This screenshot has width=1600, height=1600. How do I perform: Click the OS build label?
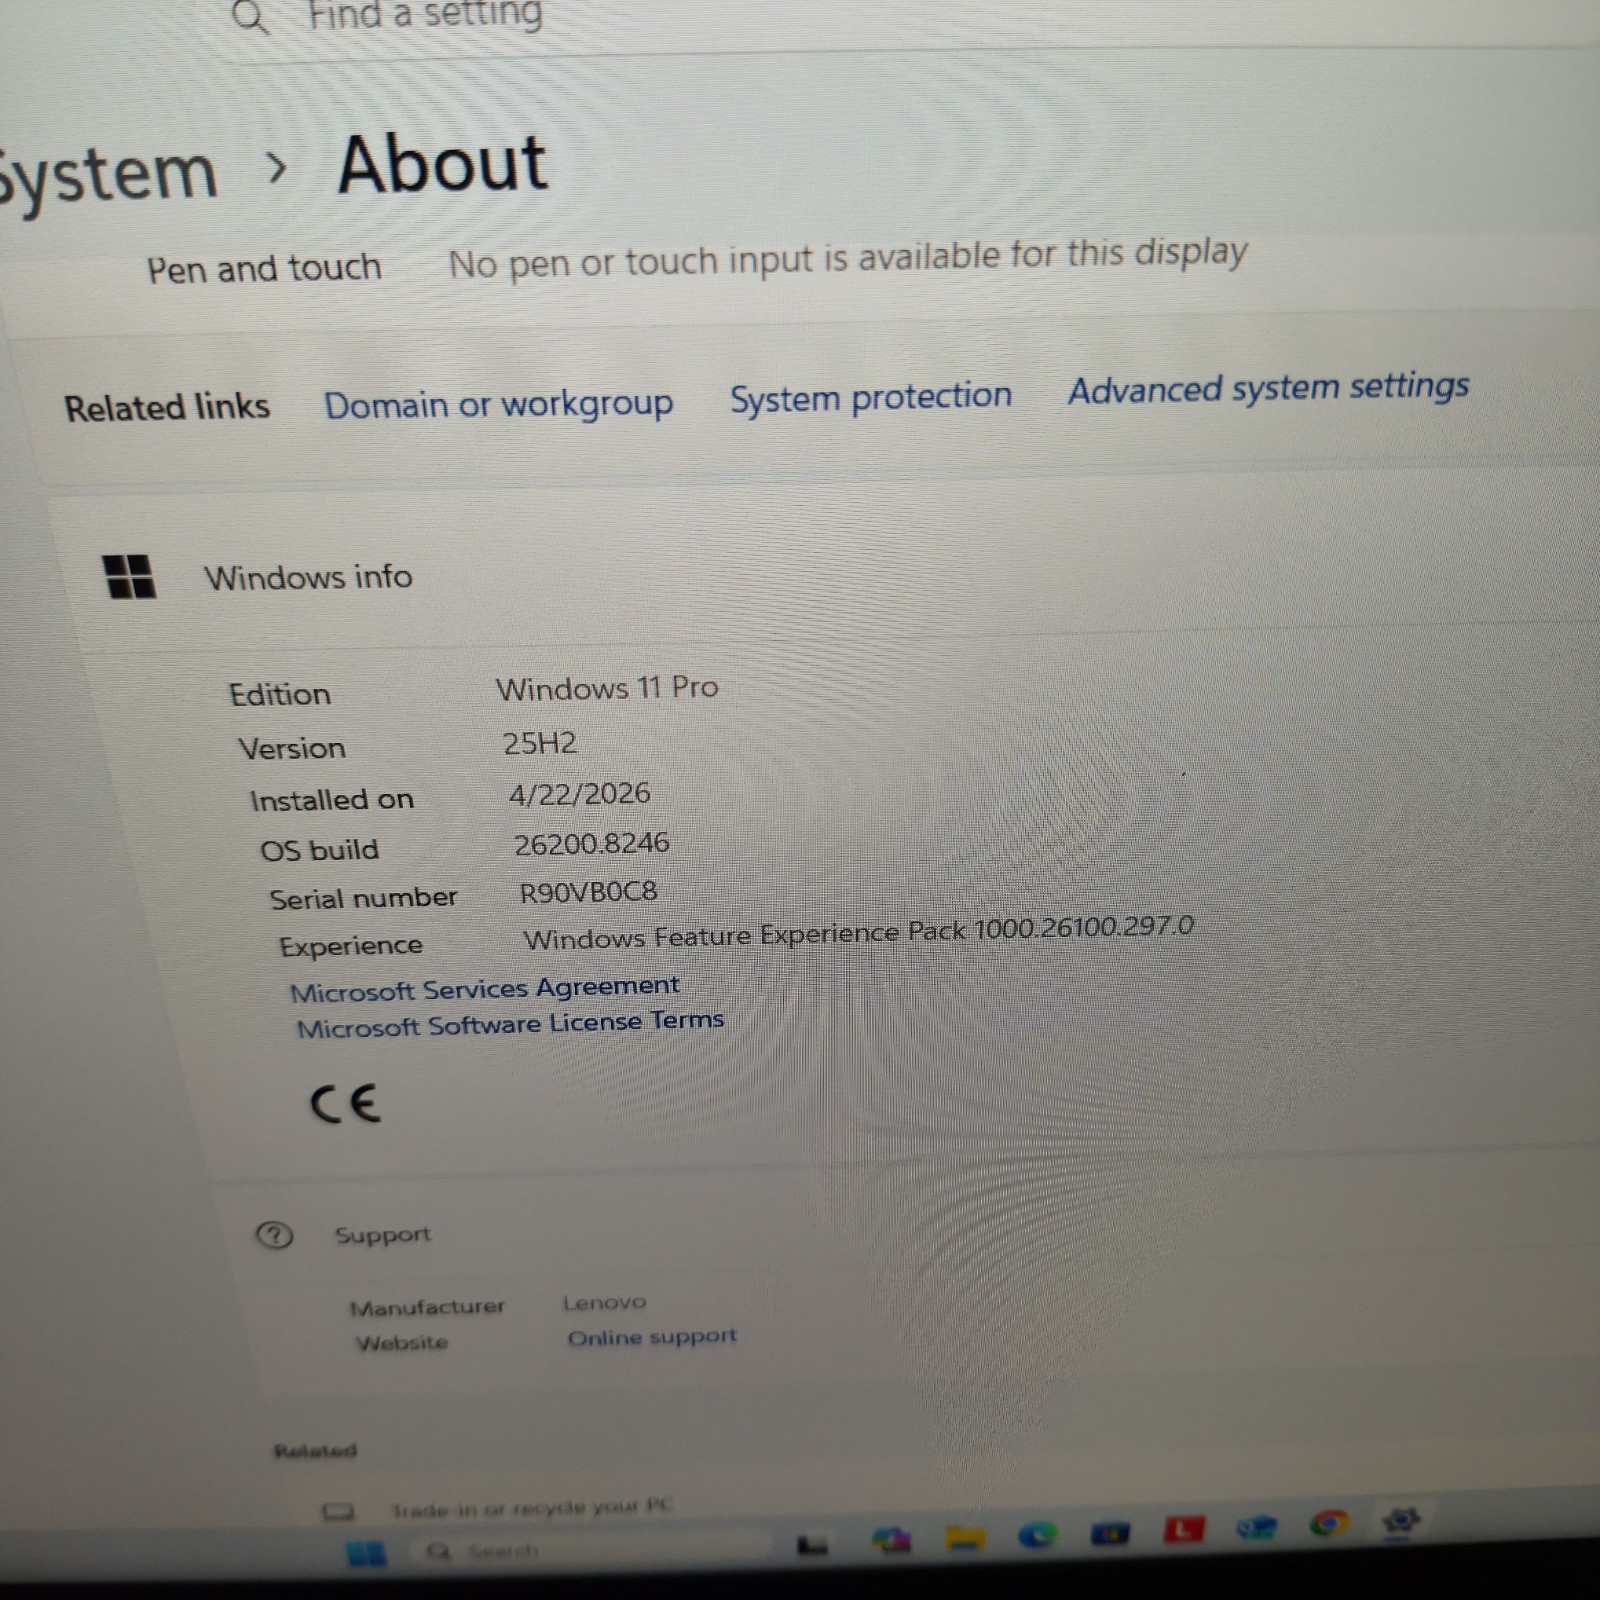(x=320, y=850)
